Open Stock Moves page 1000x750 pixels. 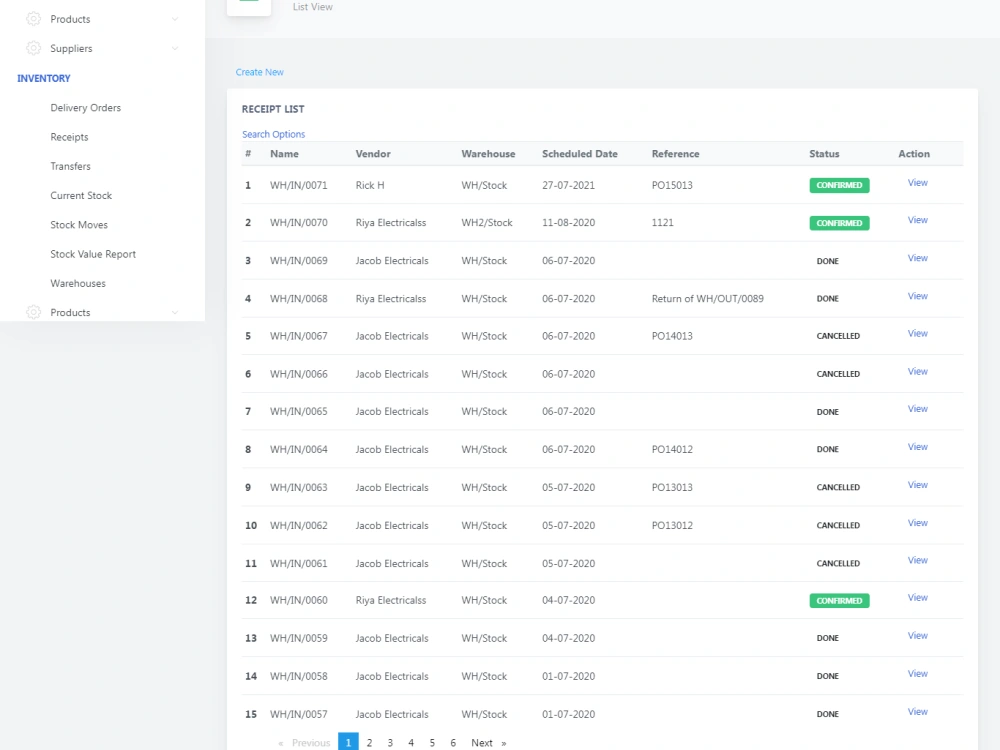click(x=79, y=225)
